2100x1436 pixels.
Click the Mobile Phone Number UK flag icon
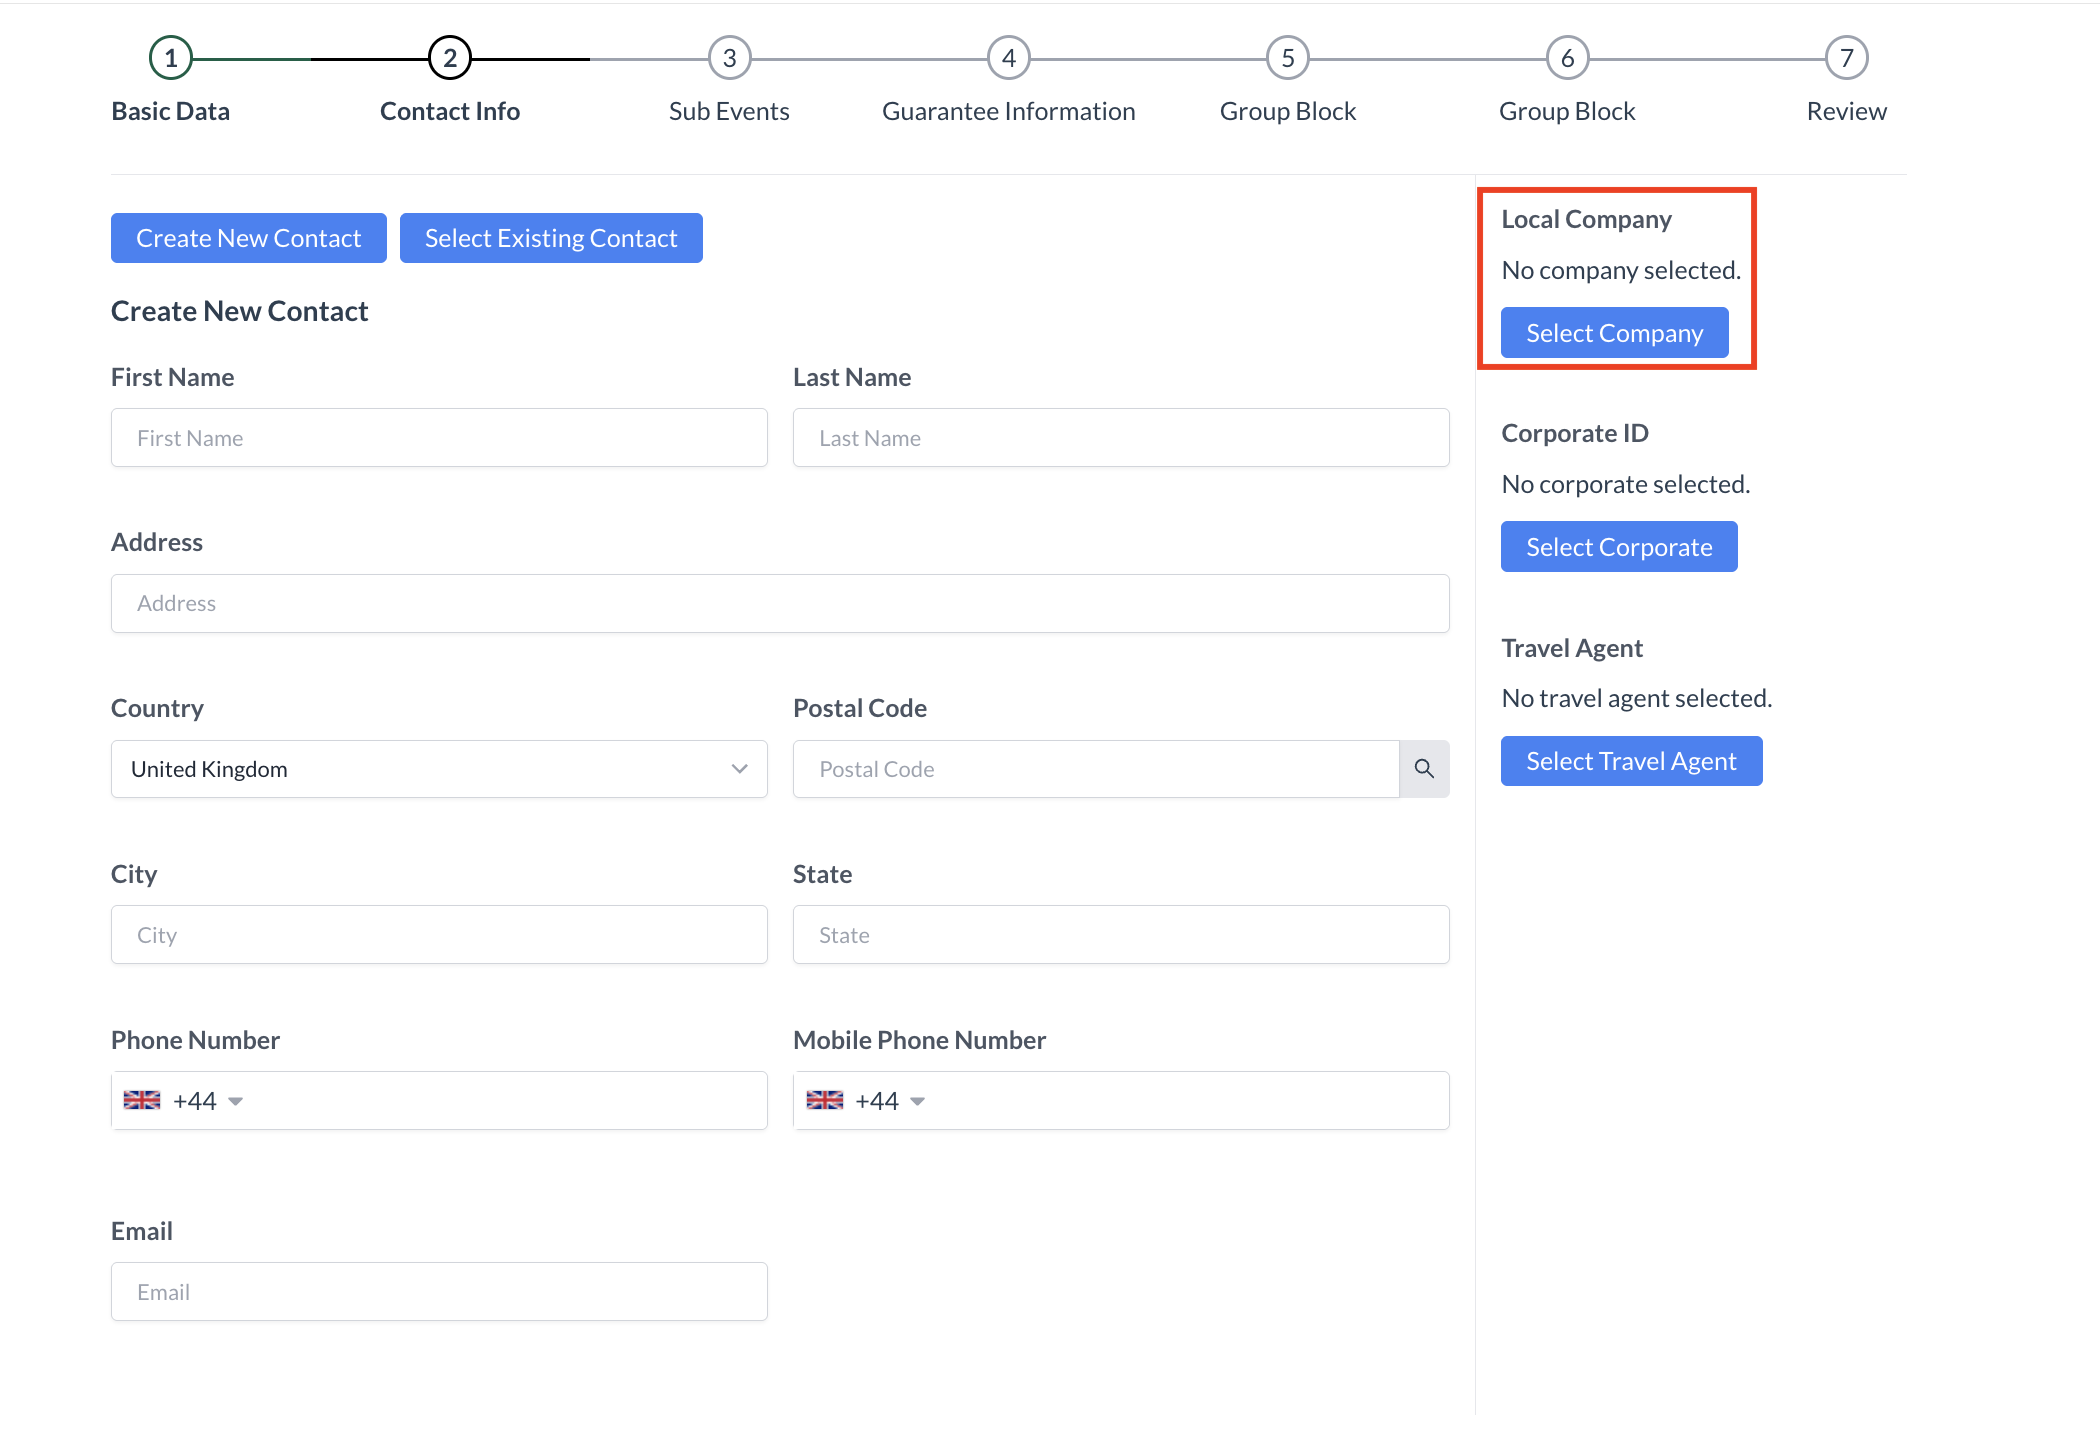pyautogui.click(x=825, y=1100)
